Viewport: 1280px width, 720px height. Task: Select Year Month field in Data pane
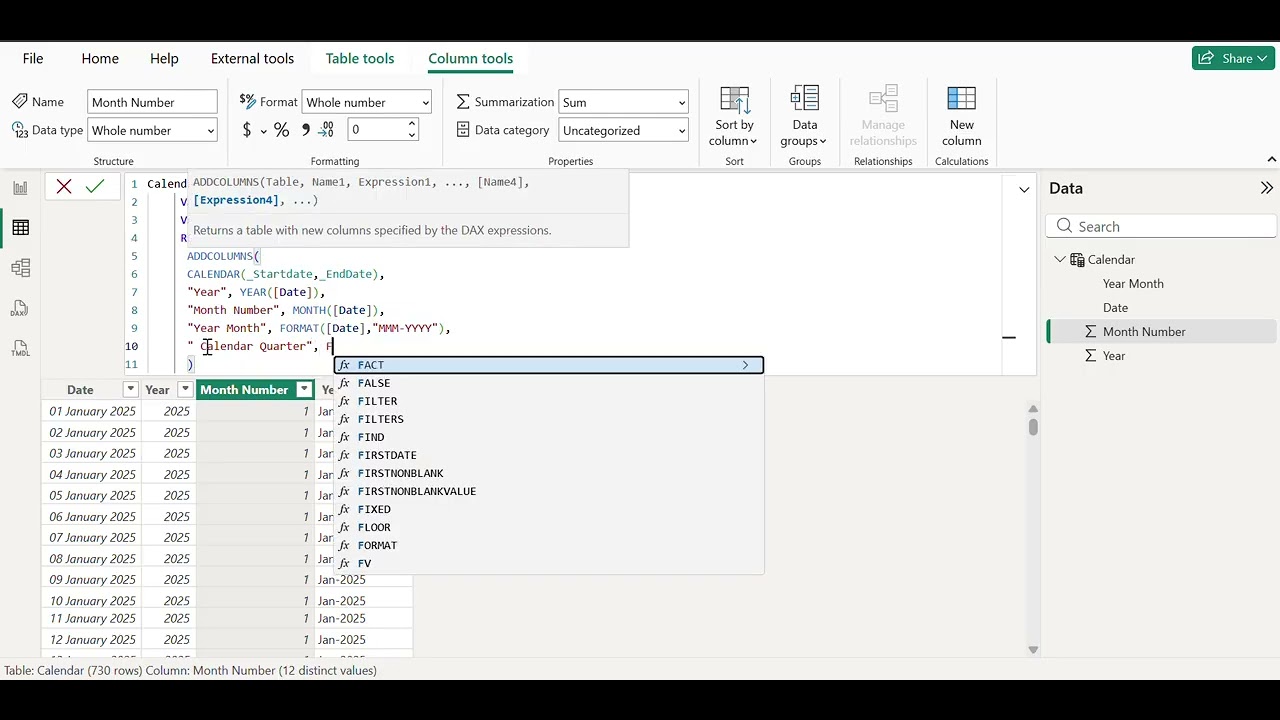(x=1133, y=284)
